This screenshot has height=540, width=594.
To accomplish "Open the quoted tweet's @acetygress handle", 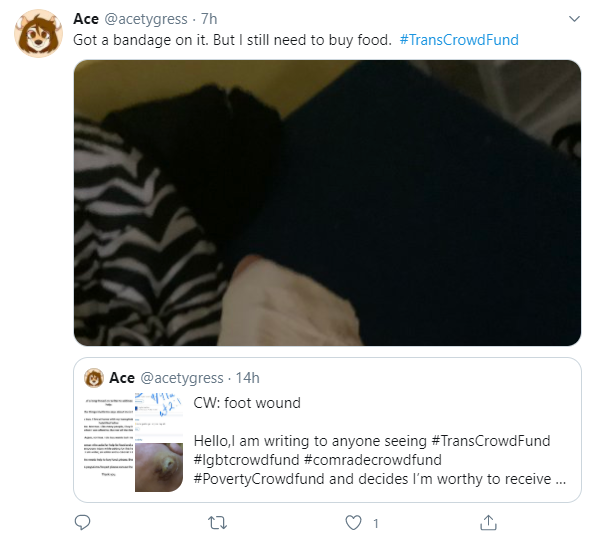I will point(182,378).
